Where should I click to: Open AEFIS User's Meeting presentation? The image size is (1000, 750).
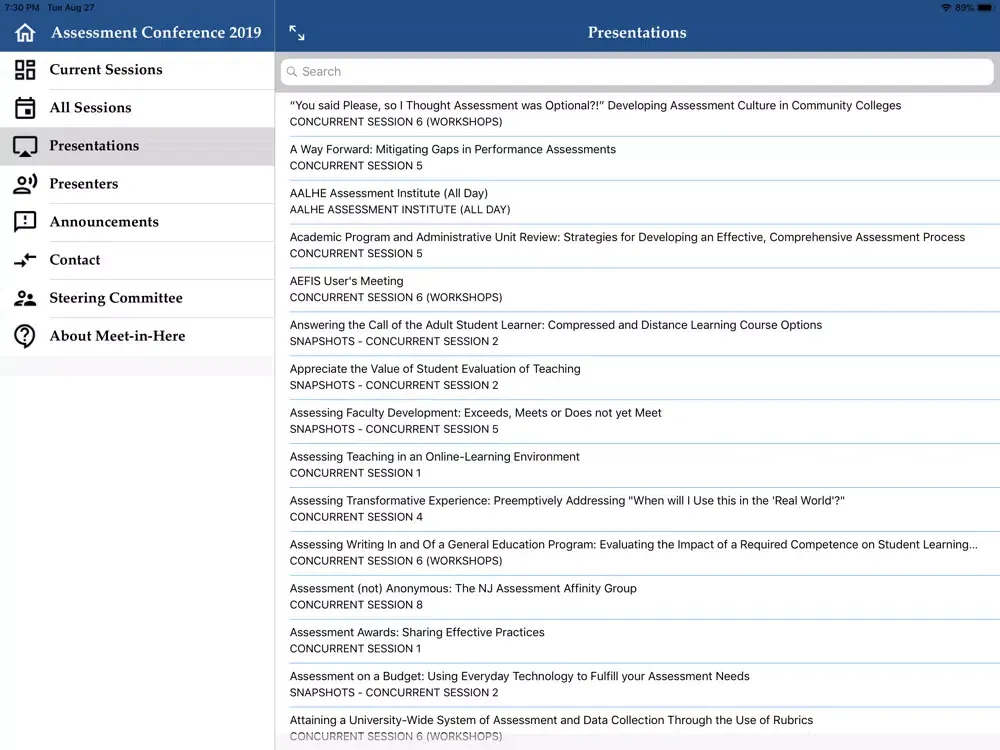638,290
